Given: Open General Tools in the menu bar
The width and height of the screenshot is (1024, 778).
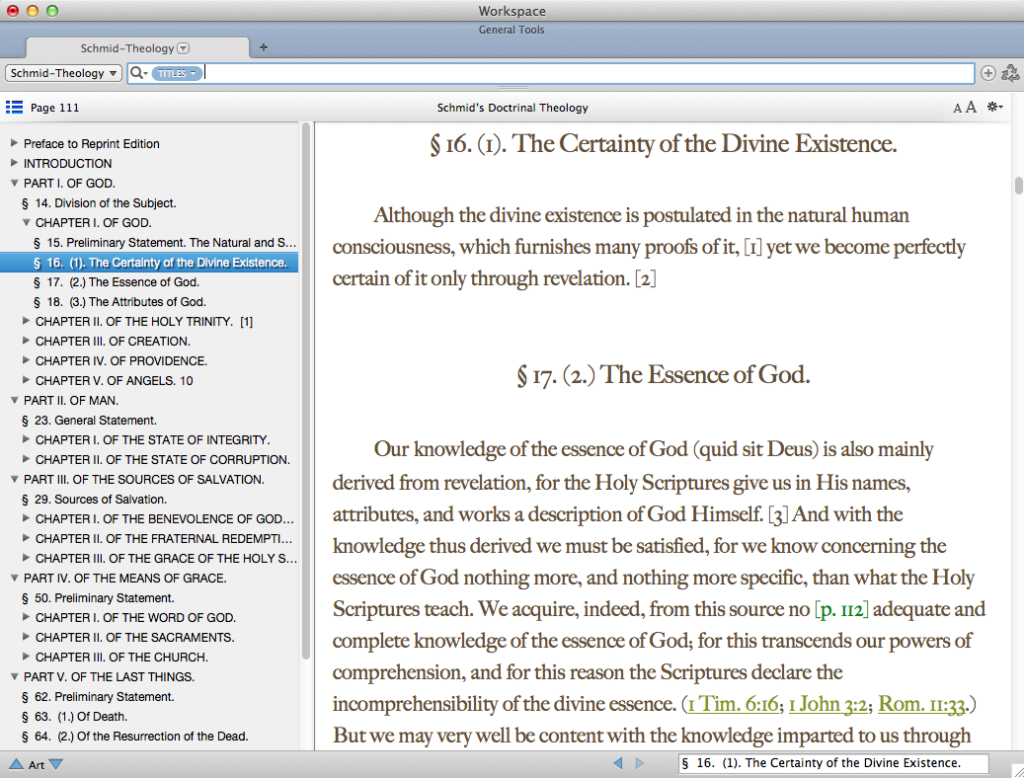Looking at the screenshot, I should point(512,29).
